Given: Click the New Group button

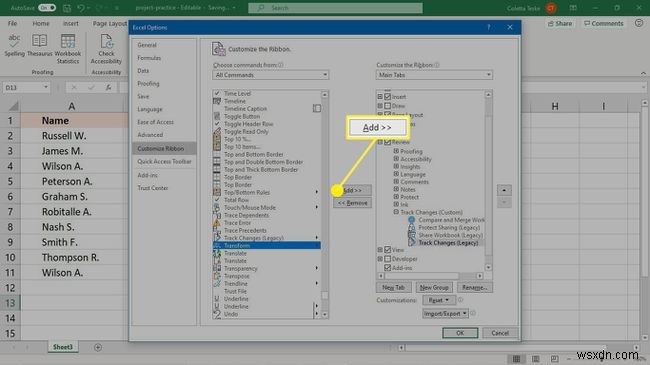Looking at the screenshot, I should point(434,287).
